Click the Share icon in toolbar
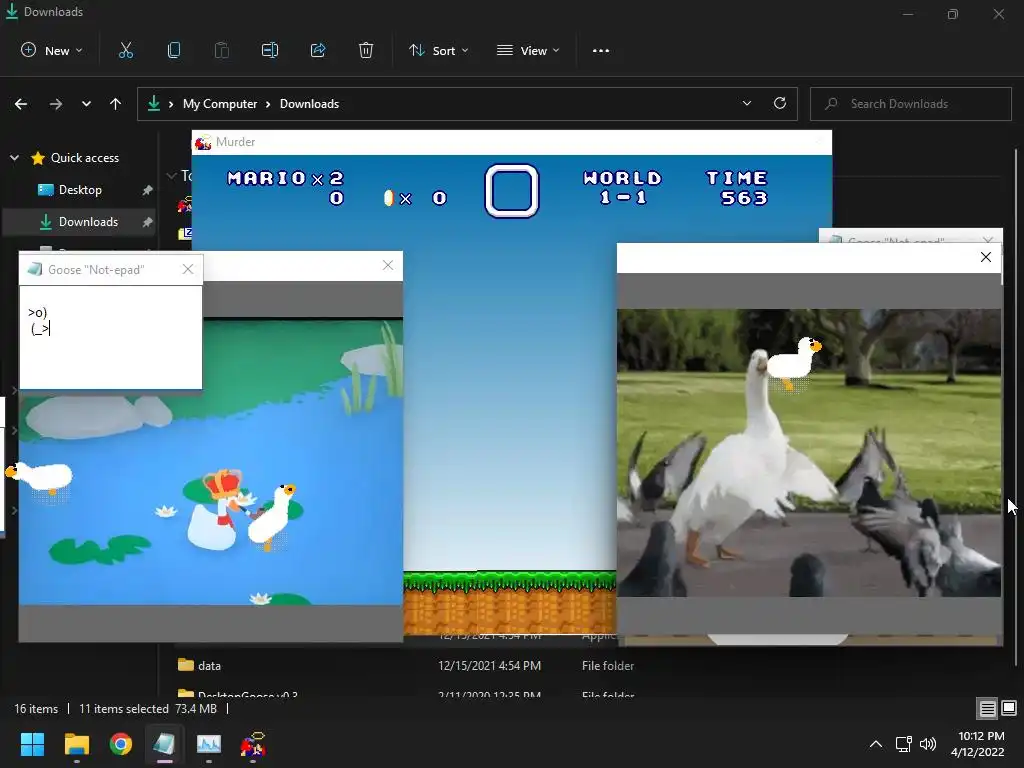The image size is (1024, 768). point(318,50)
